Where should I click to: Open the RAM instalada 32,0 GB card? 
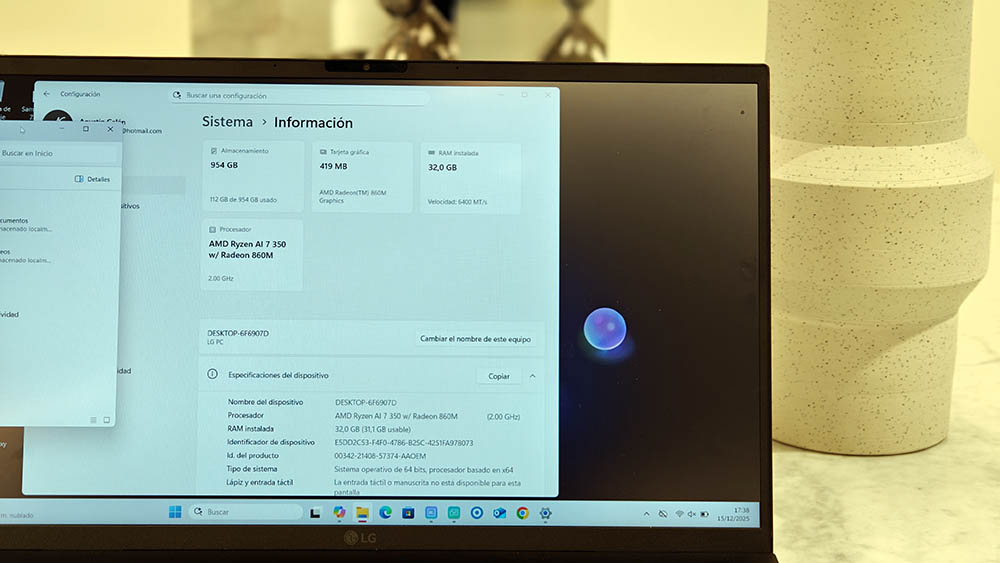[470, 179]
